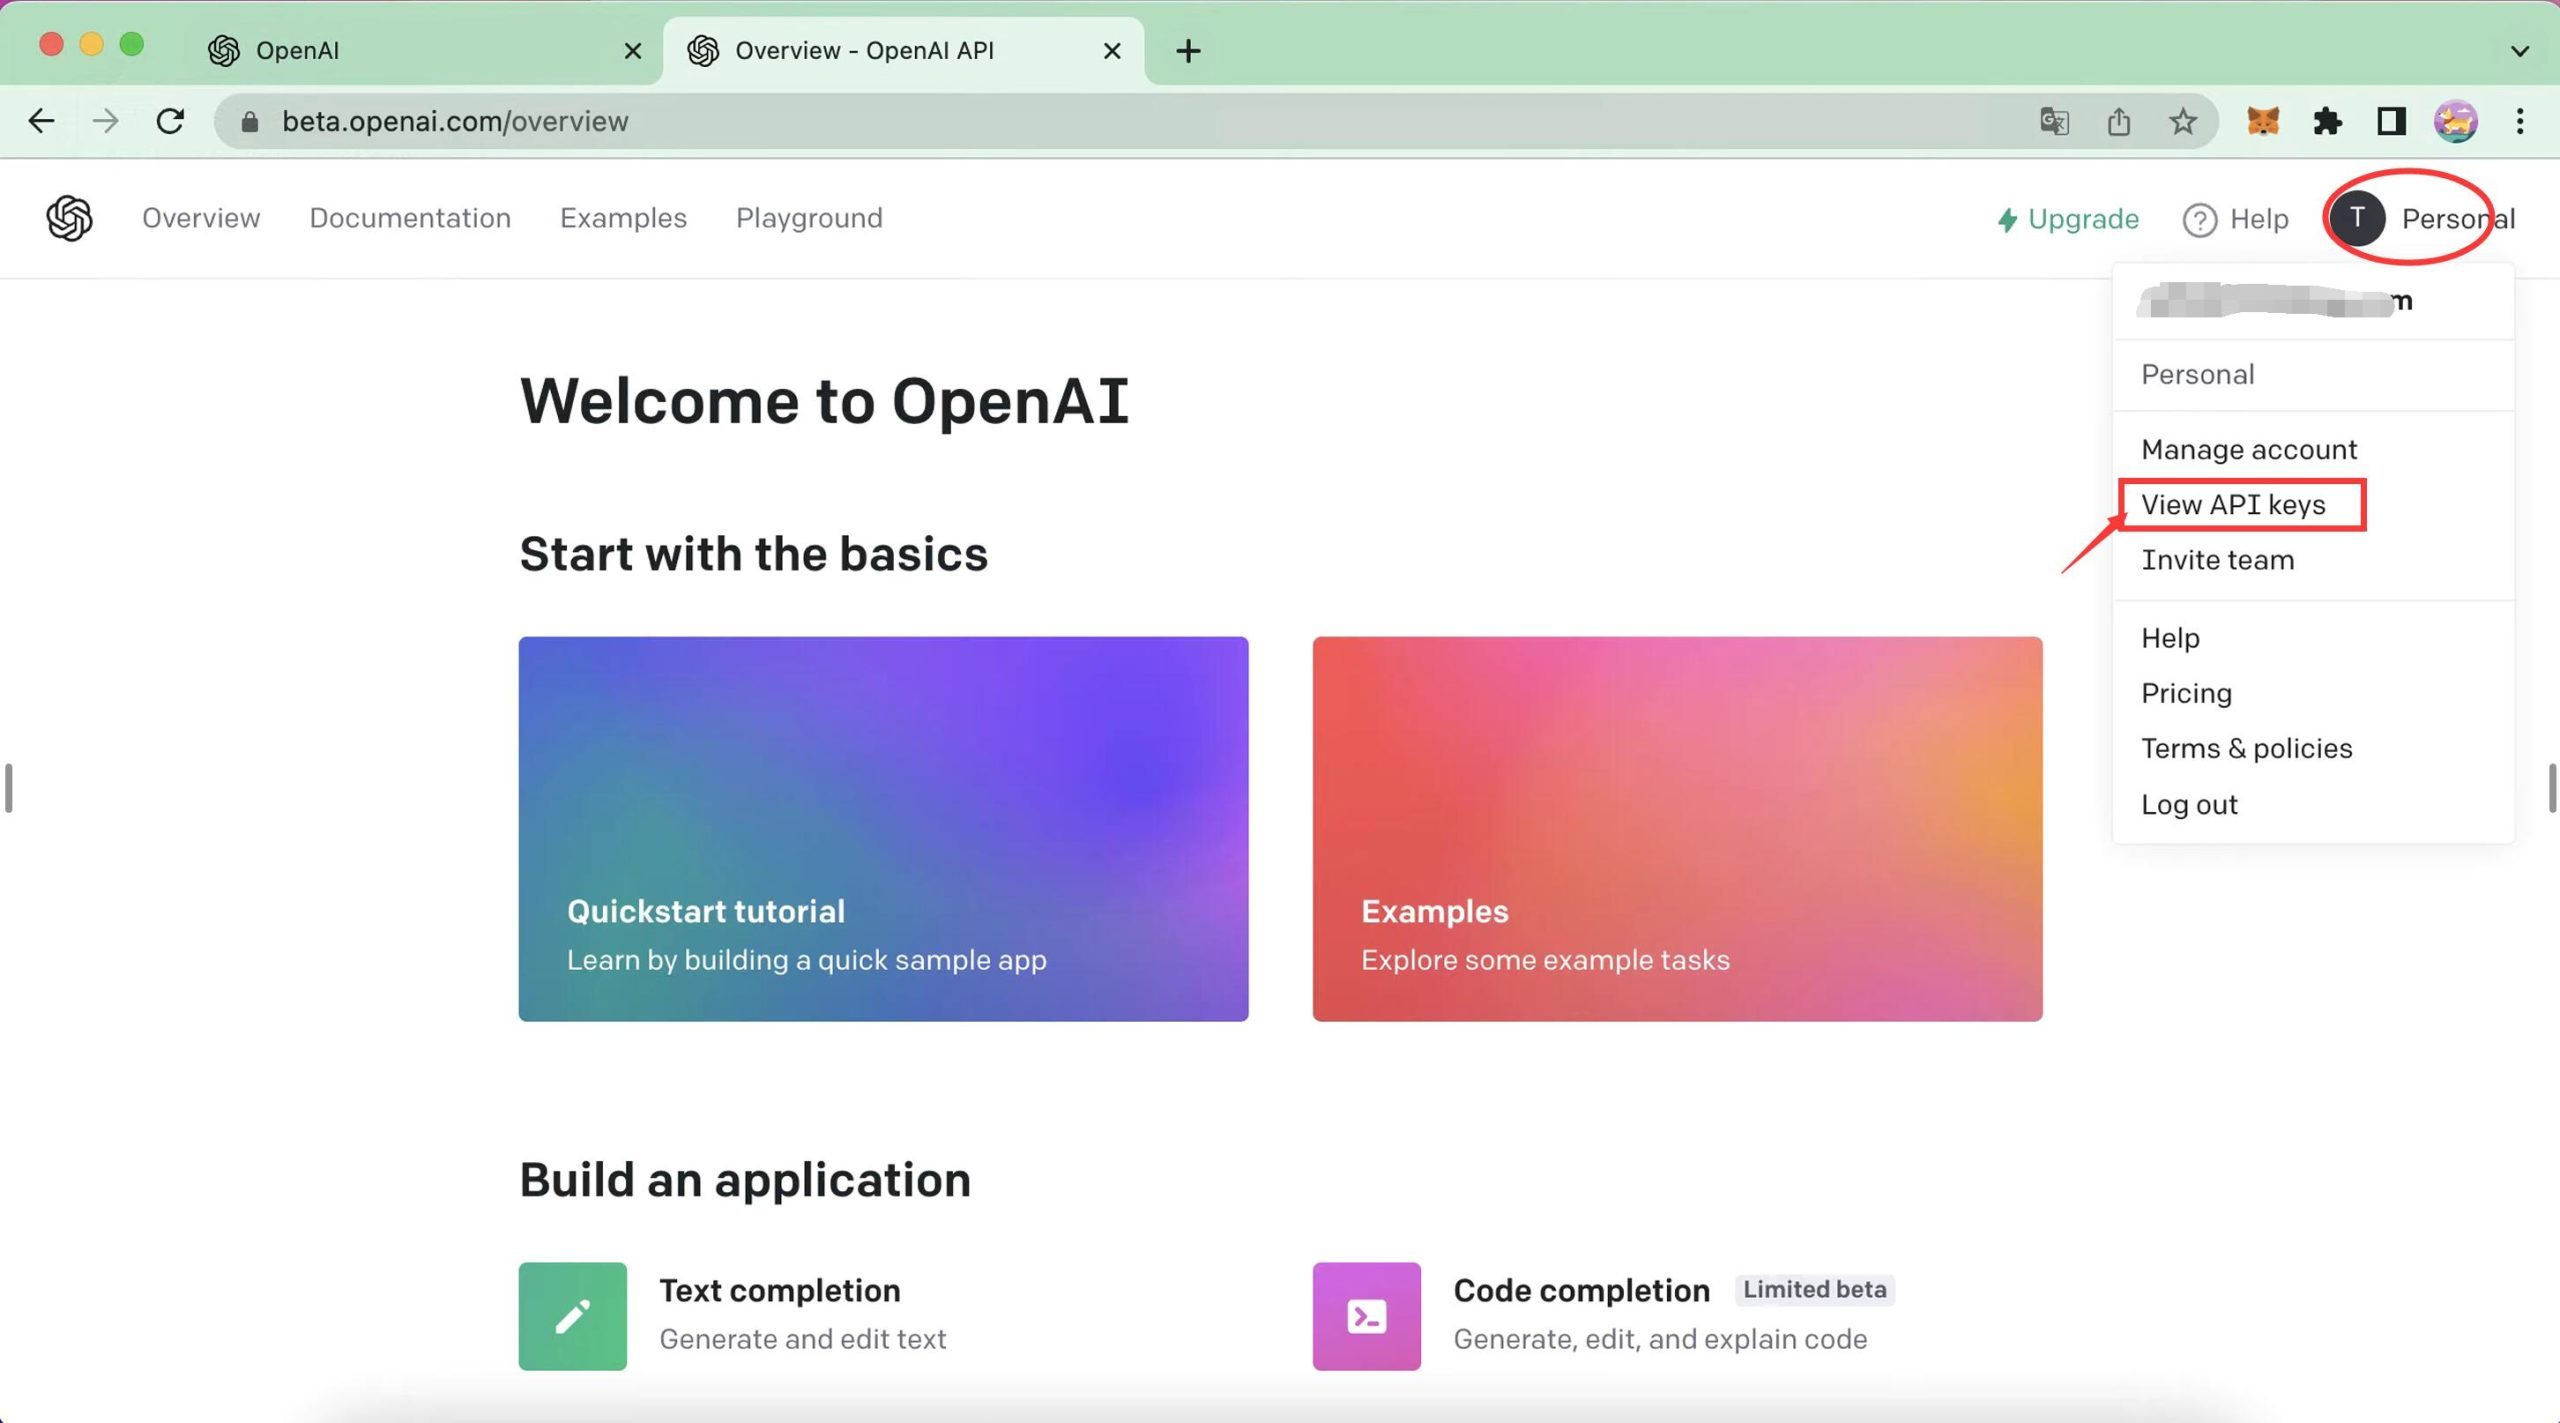The width and height of the screenshot is (2560, 1423).
Task: Open the Google Translate icon in the address bar
Action: (2054, 121)
